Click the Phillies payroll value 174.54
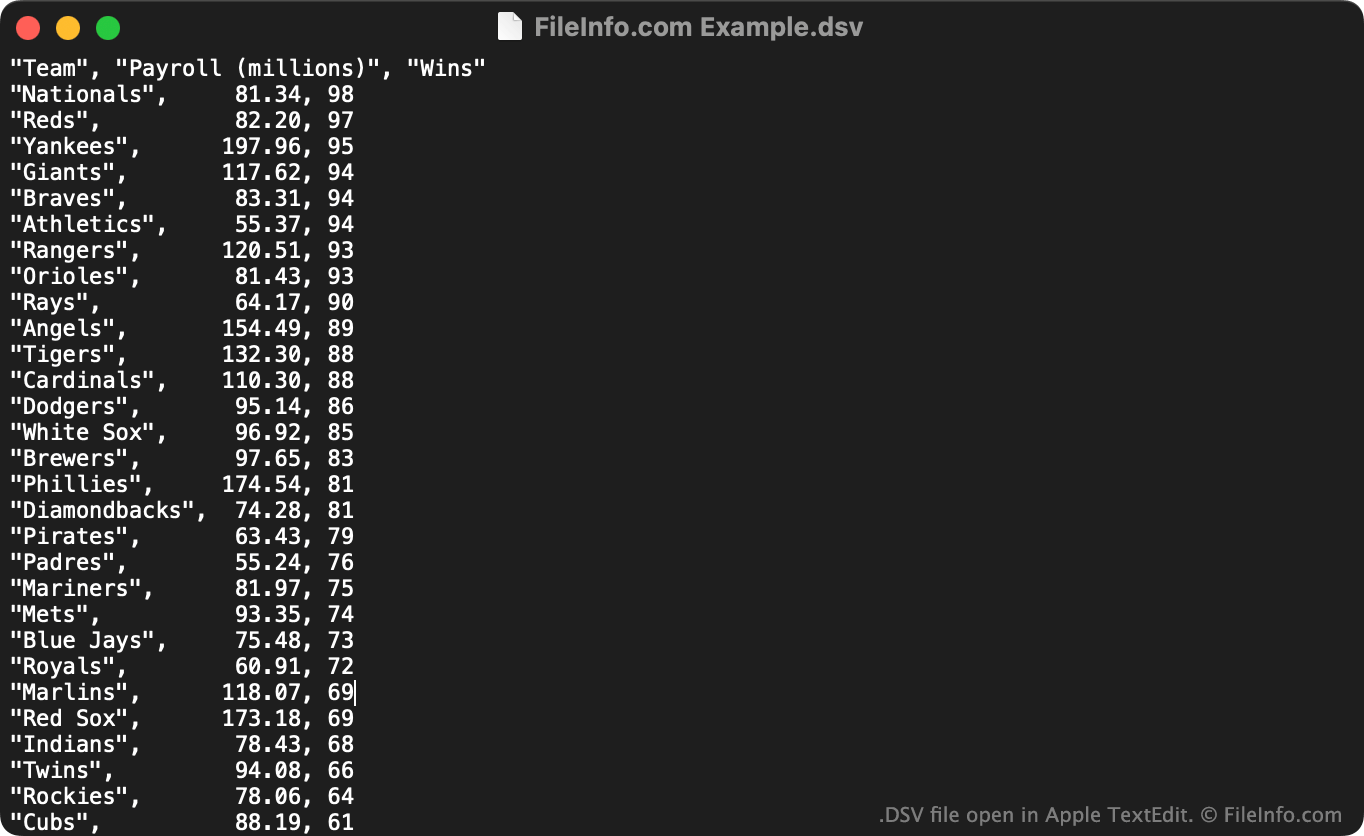This screenshot has width=1364, height=836. 261,485
